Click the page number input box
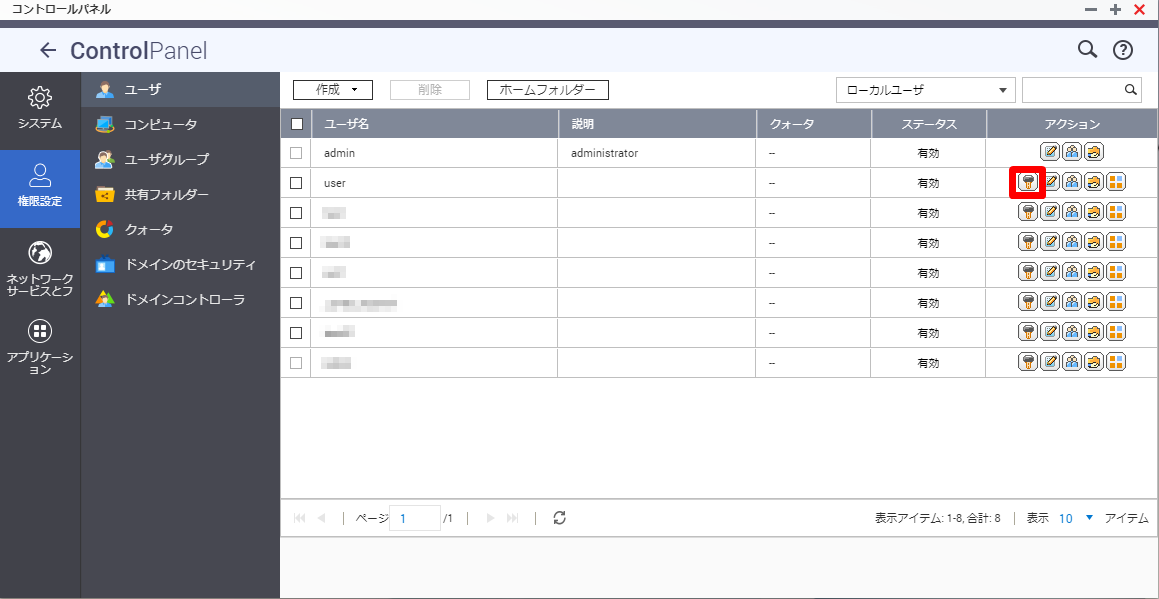Viewport: 1159px width, 599px height. pos(415,518)
